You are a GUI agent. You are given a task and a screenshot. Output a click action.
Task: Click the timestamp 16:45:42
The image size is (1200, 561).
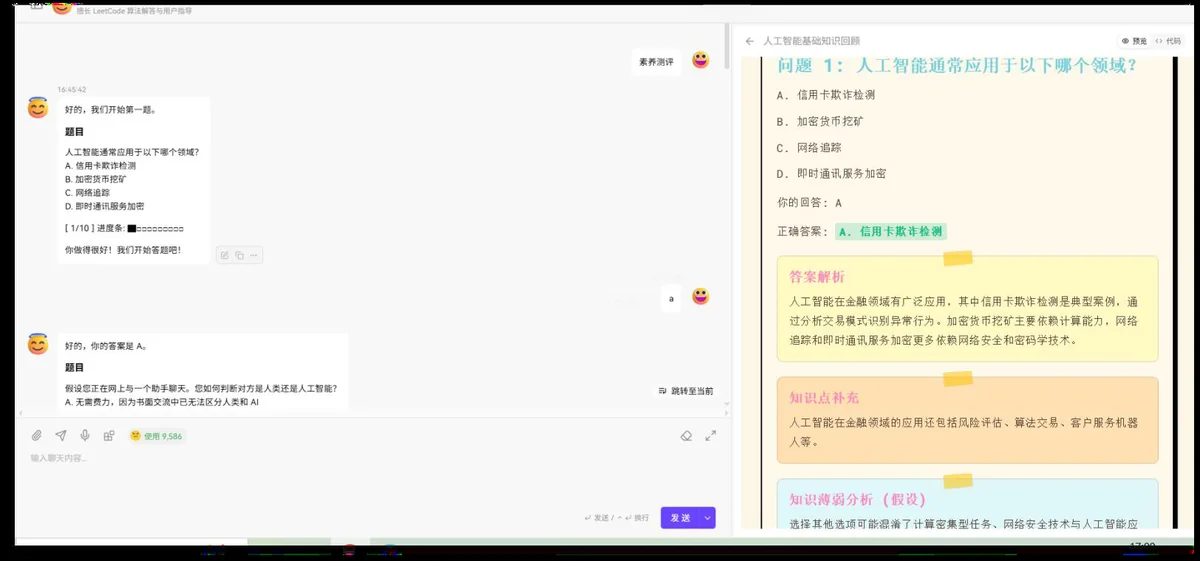[x=72, y=89]
